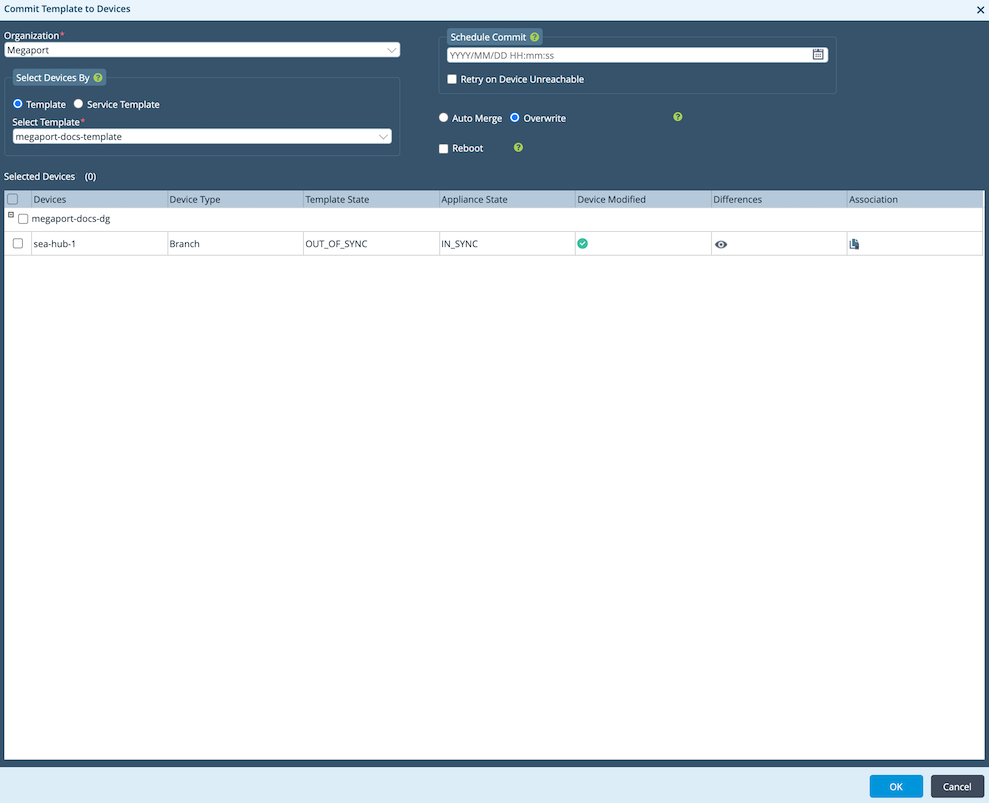Screen dimensions: 989x803
Task: Open the calendar picker for Schedule Commit
Action: (x=818, y=55)
